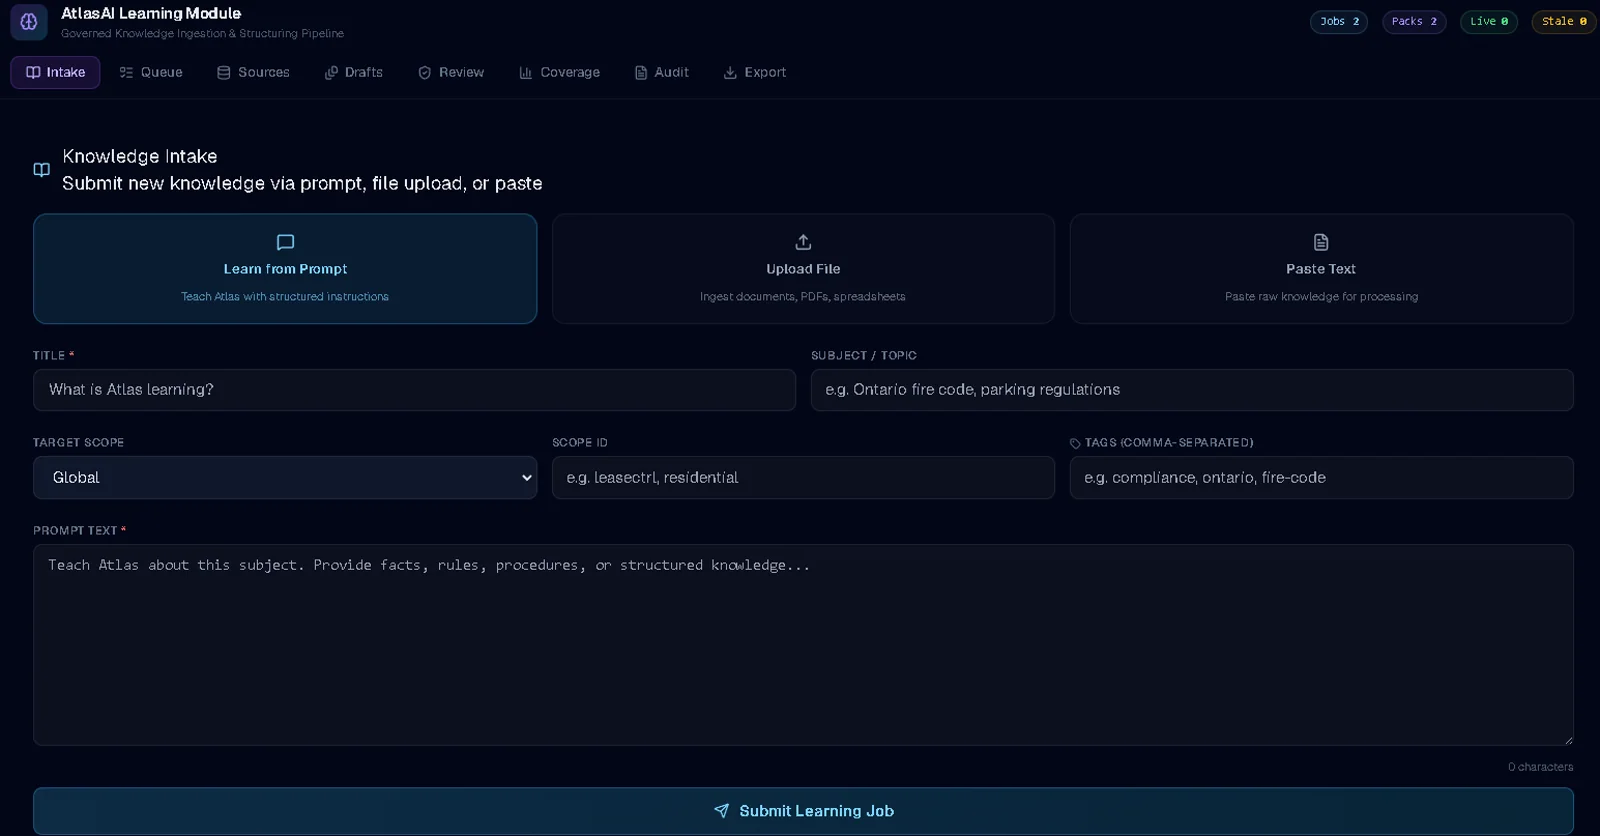Click the Packs 2 status badge
Viewport: 1600px width, 836px height.
click(1414, 21)
